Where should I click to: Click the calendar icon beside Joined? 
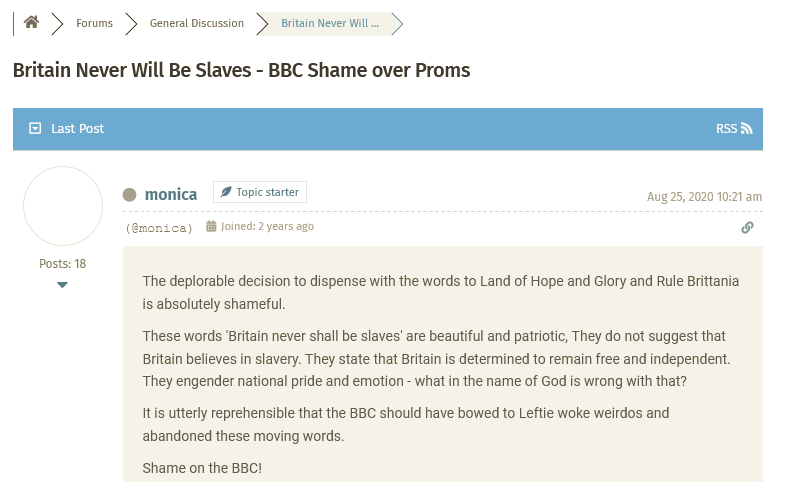[x=212, y=227]
